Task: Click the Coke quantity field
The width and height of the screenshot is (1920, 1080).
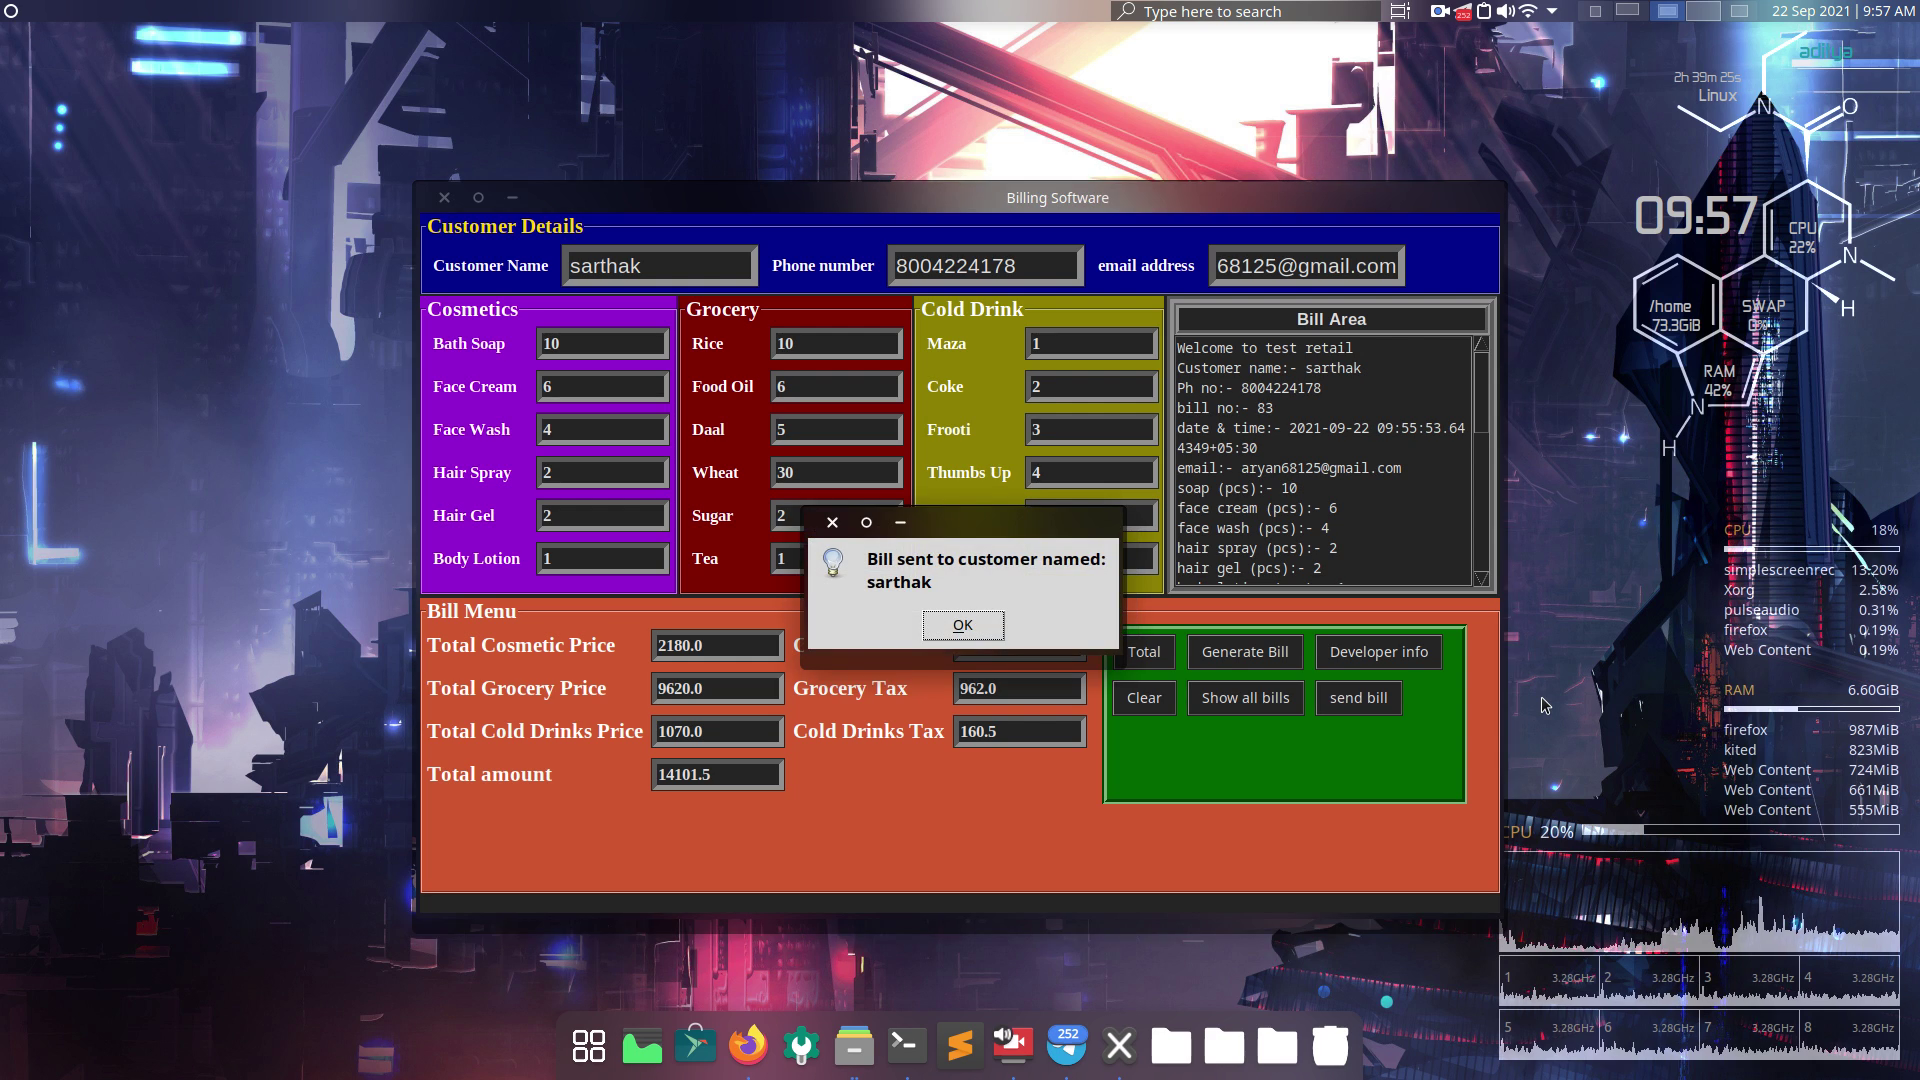Action: (x=1092, y=387)
